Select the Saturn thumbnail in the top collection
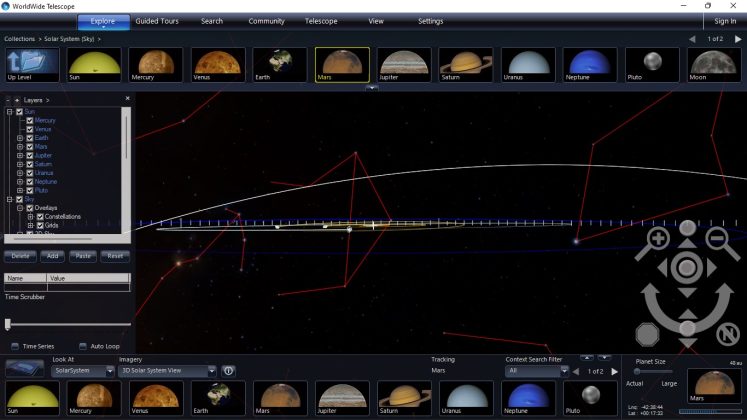The image size is (747, 420). [466, 64]
